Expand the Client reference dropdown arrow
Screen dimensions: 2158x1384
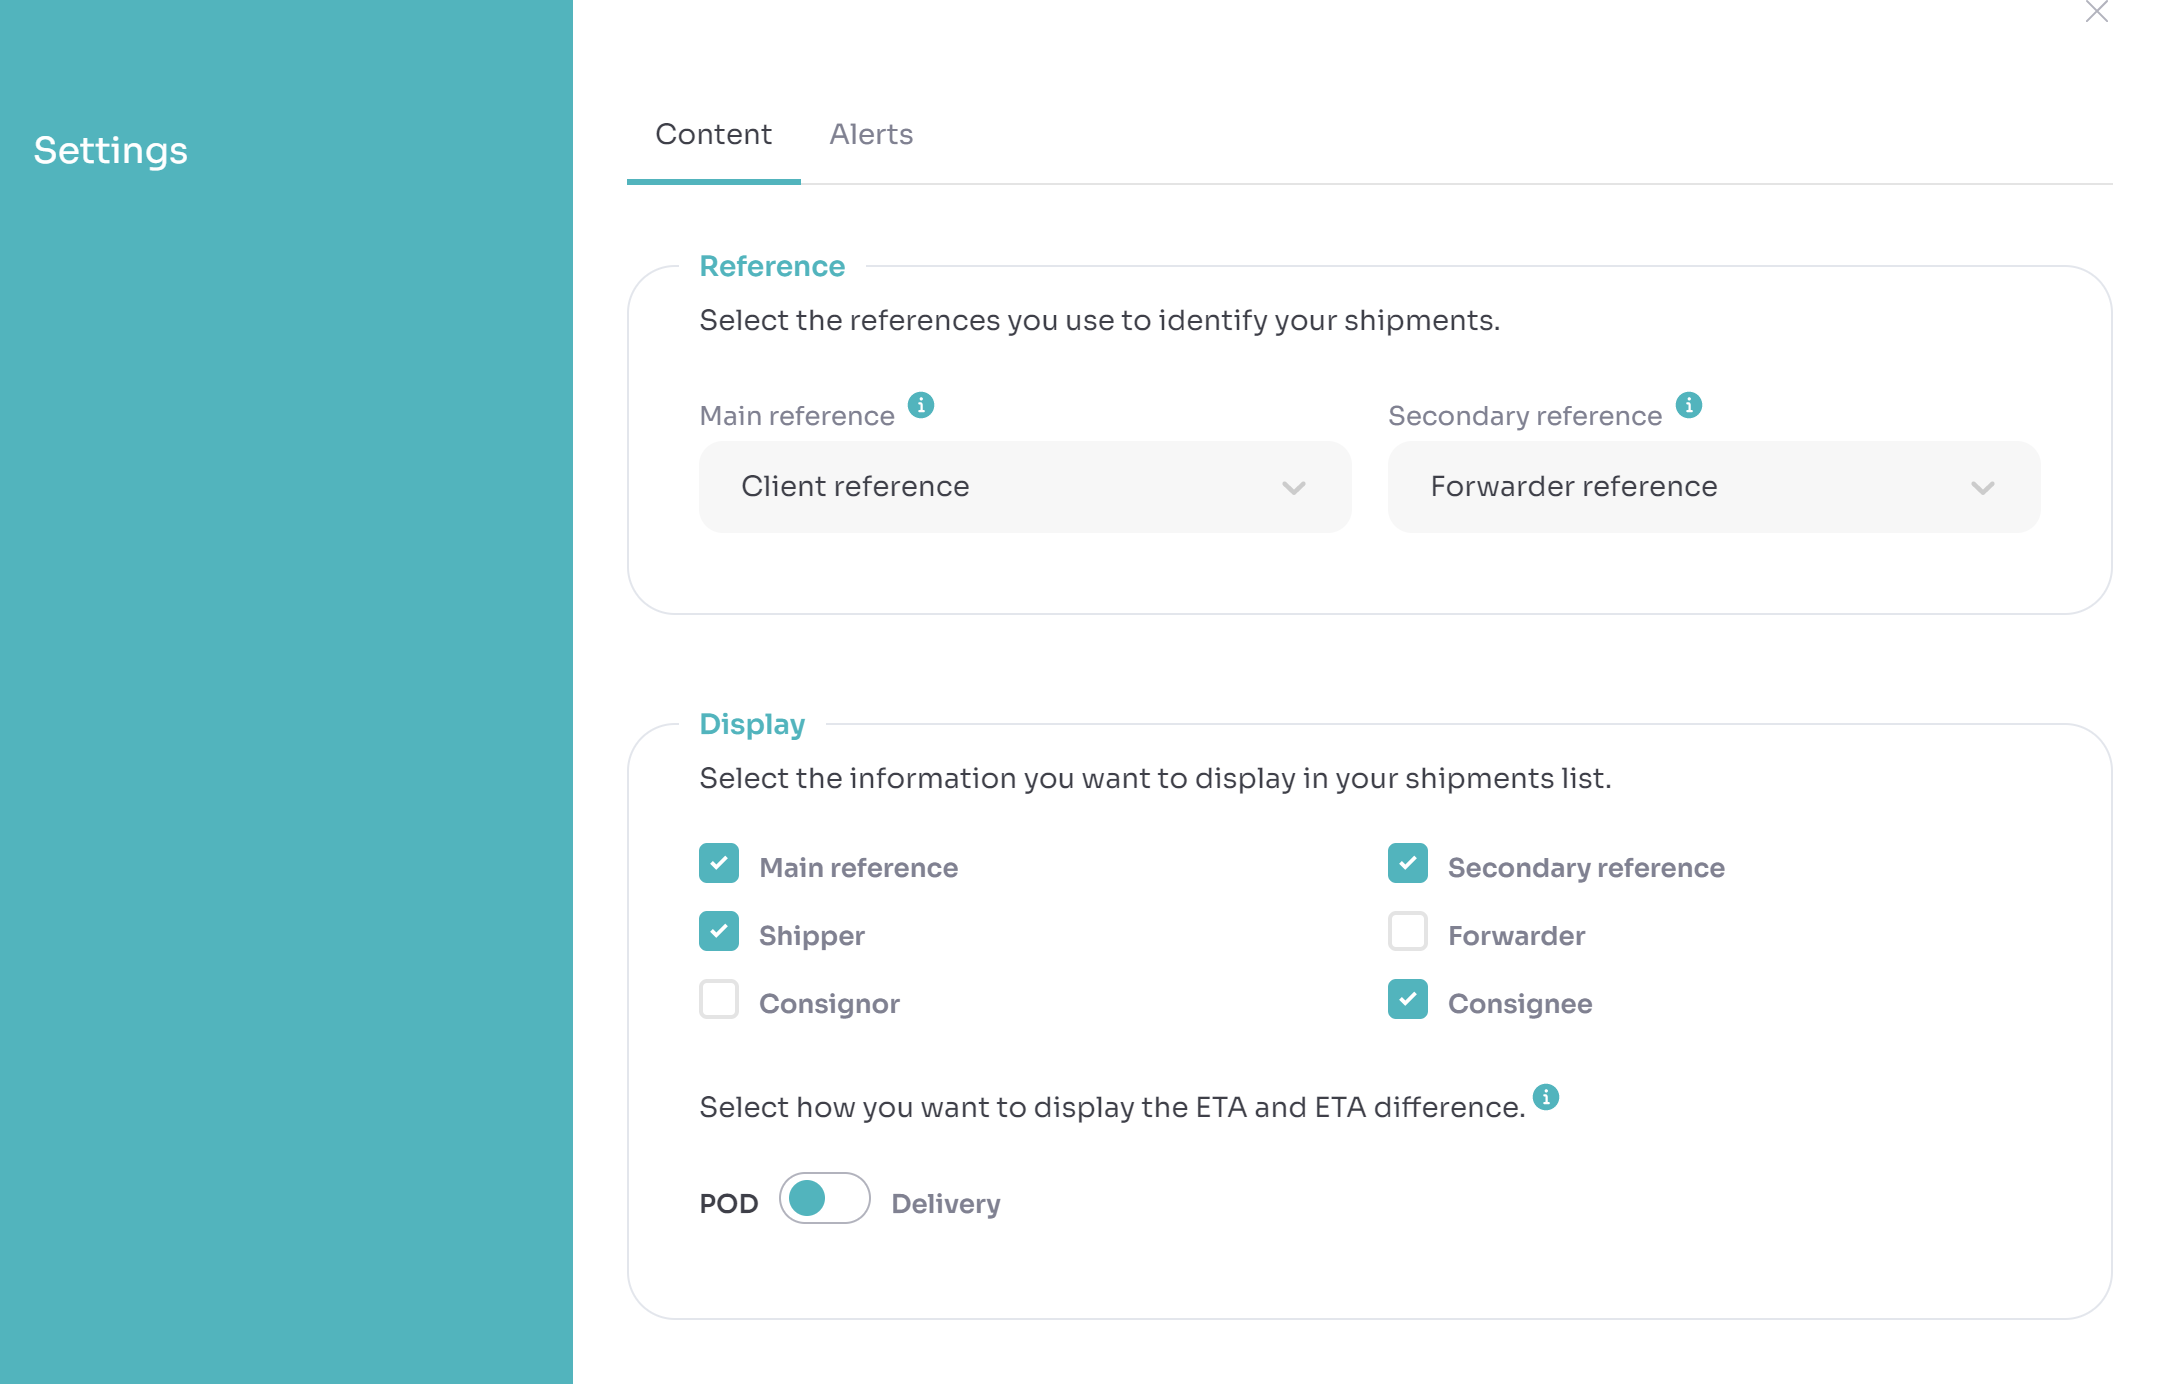[1293, 488]
